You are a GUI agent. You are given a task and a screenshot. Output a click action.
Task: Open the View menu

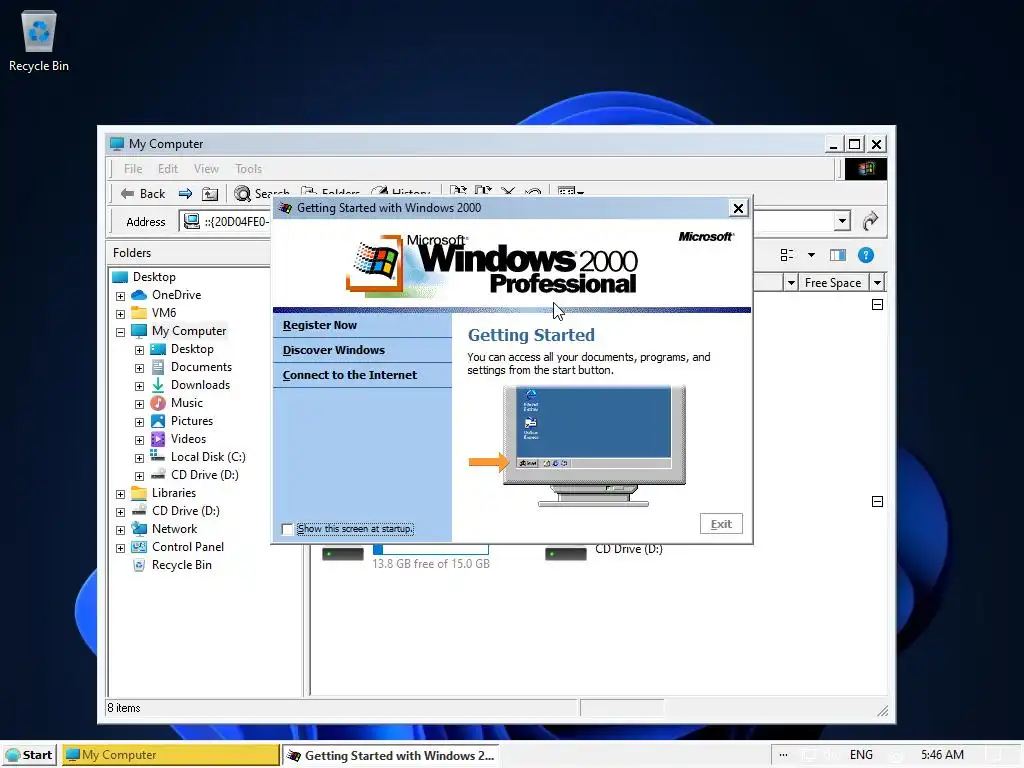[x=206, y=169]
